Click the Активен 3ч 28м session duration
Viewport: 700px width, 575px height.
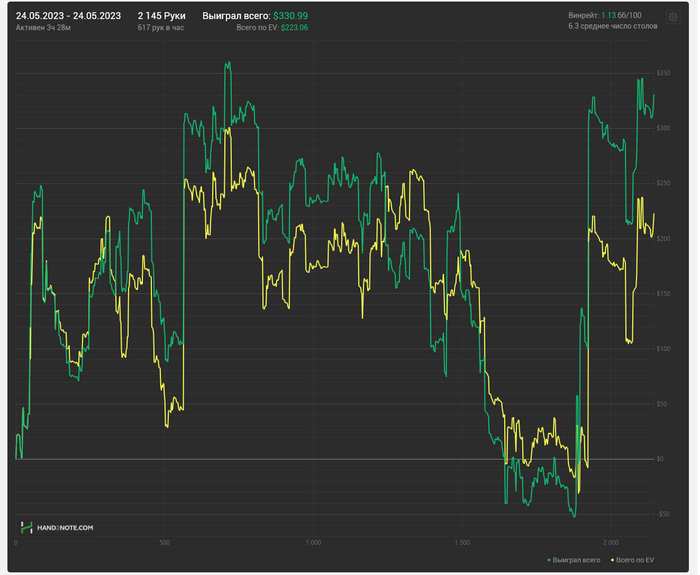(46, 28)
